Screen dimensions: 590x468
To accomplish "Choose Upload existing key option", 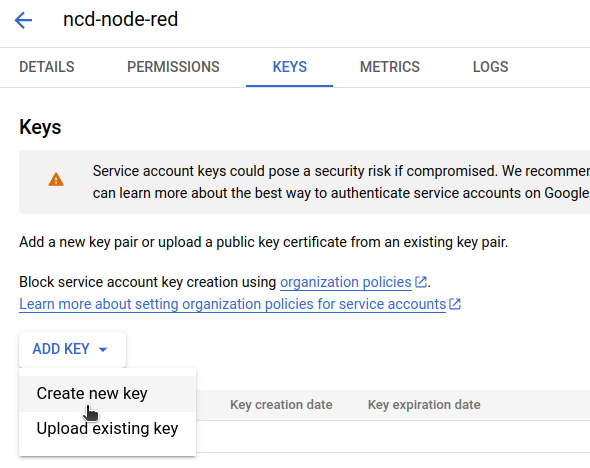I will 107,429.
